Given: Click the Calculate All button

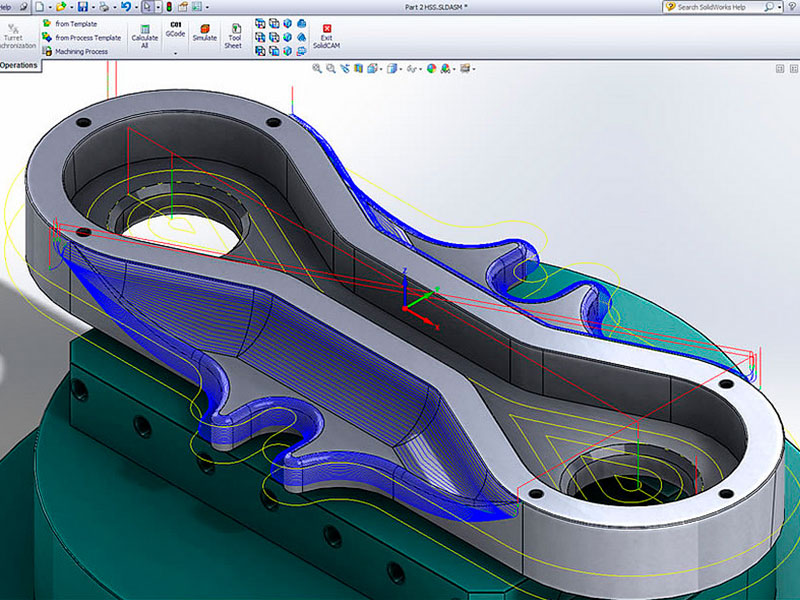Looking at the screenshot, I should tap(145, 35).
